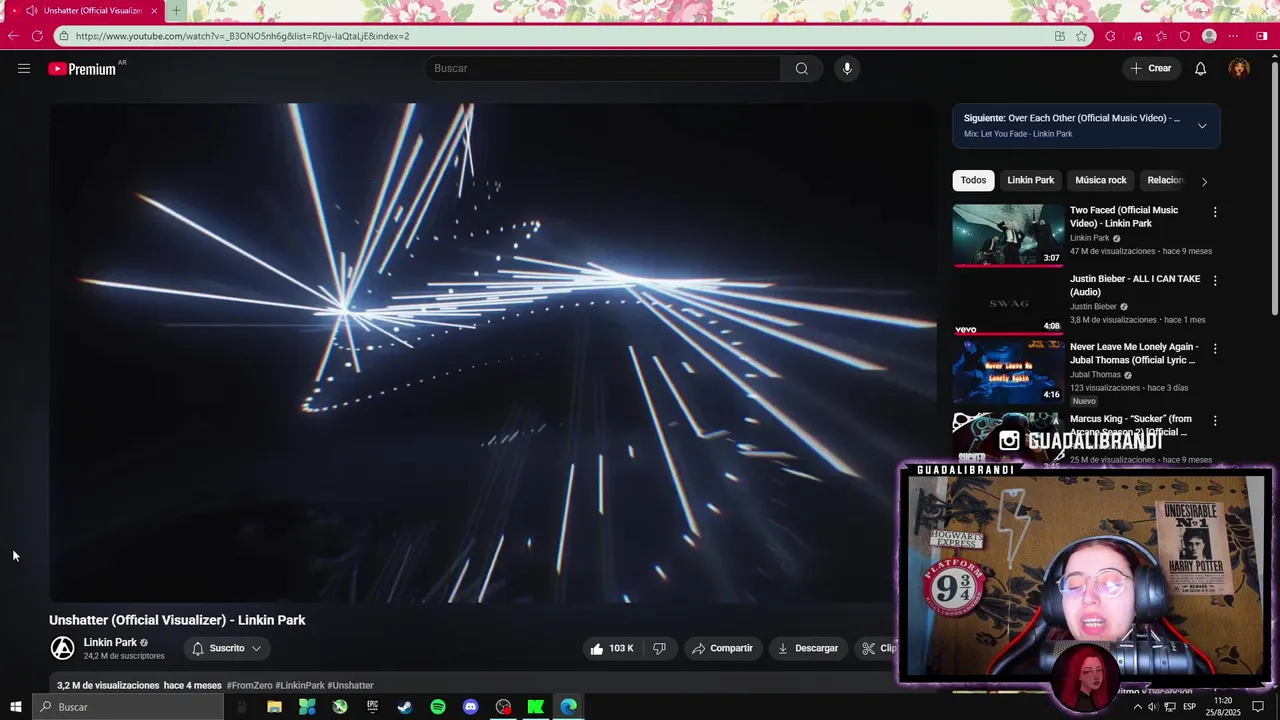Add page to favorites with star icon
1280x720 pixels.
[1081, 36]
